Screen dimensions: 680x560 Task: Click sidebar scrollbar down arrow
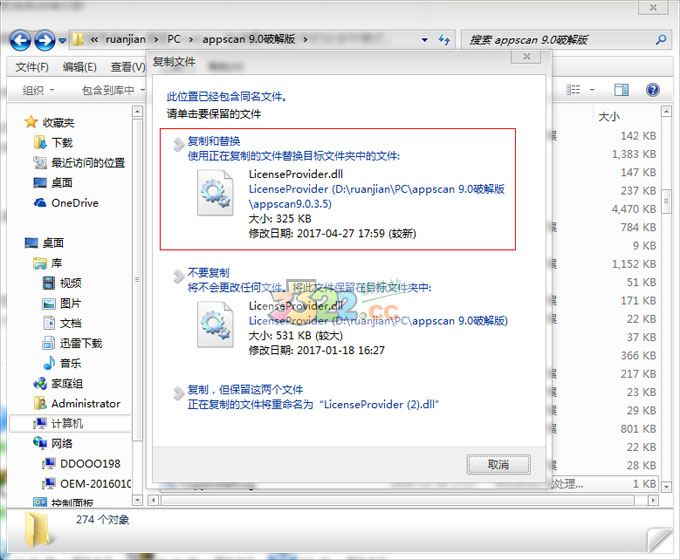(x=137, y=500)
